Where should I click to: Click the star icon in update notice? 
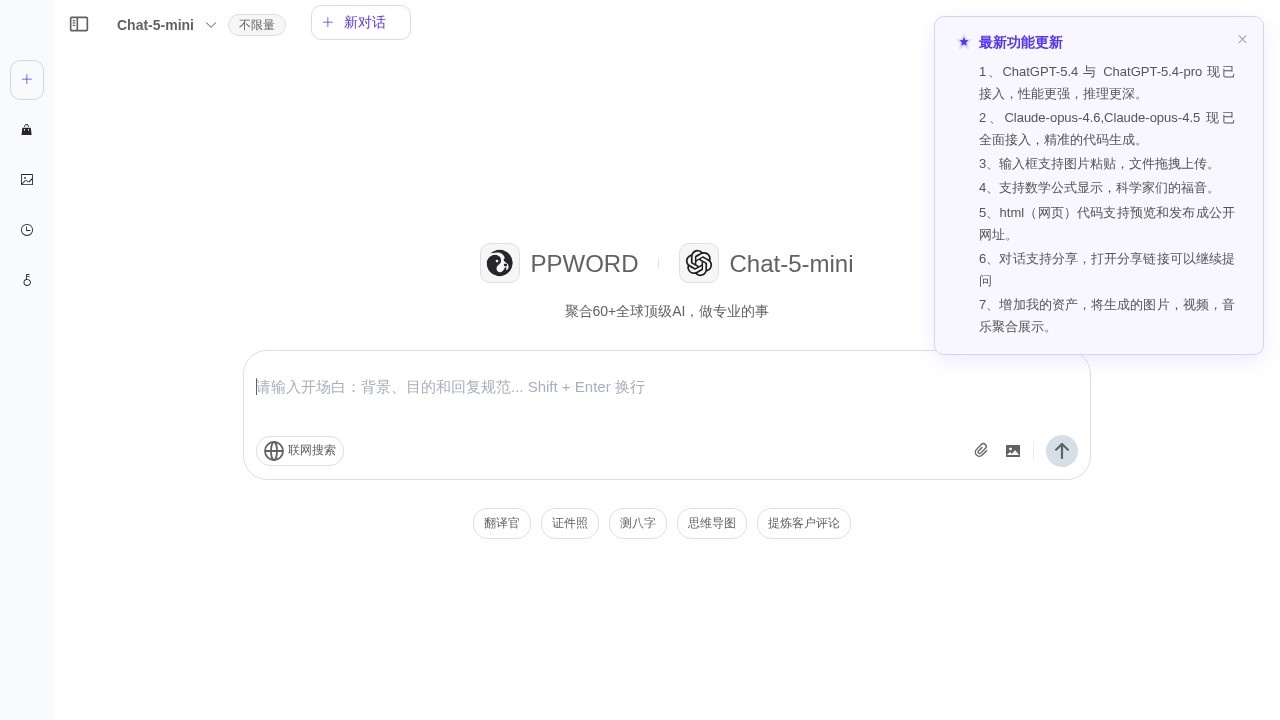(x=964, y=42)
